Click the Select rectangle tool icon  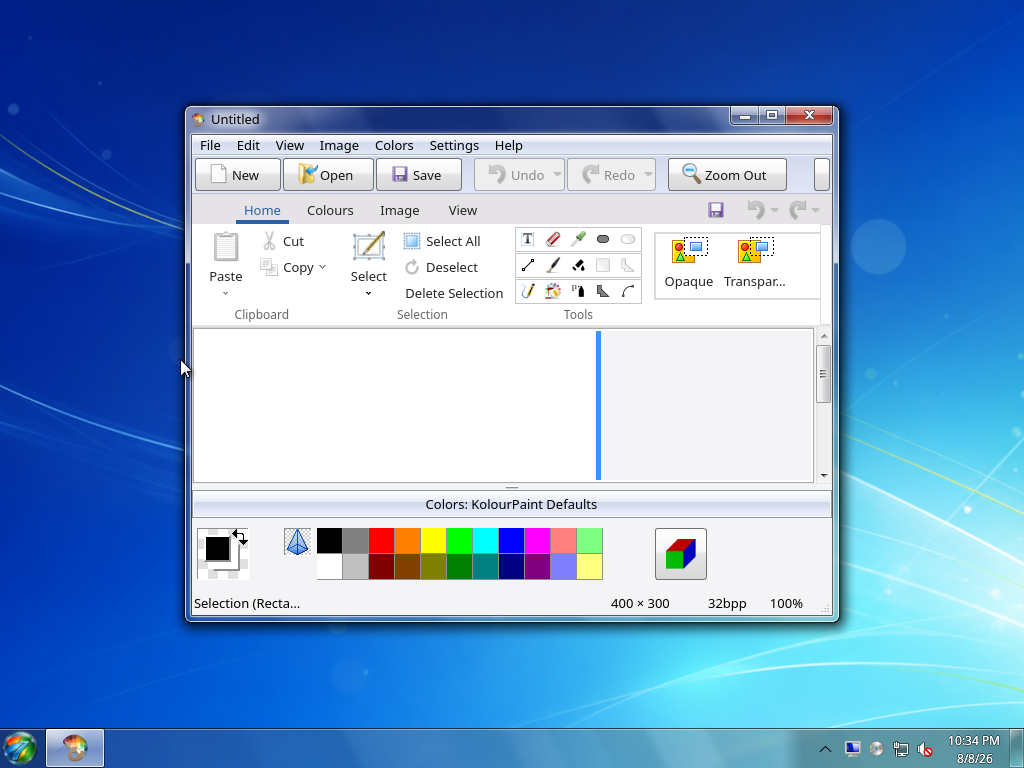369,247
